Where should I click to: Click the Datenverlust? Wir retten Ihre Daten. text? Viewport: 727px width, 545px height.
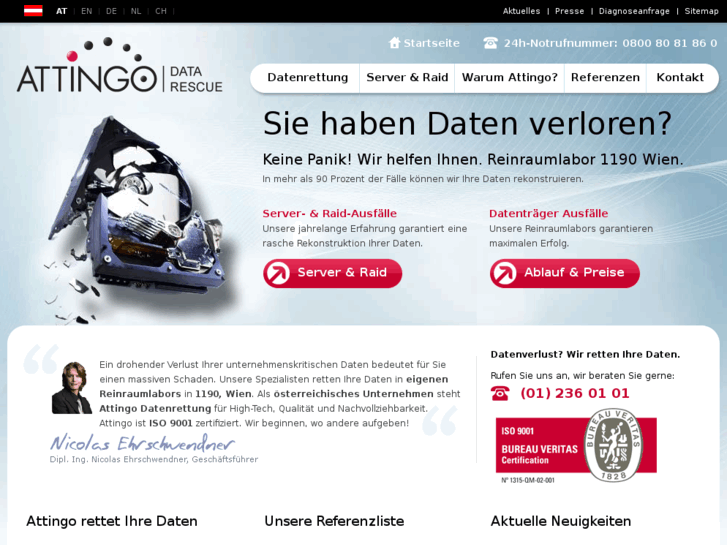(585, 354)
